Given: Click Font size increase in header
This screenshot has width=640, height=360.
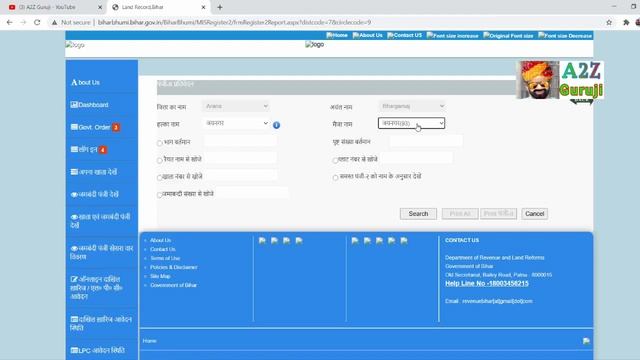Looking at the screenshot, I should (452, 36).
